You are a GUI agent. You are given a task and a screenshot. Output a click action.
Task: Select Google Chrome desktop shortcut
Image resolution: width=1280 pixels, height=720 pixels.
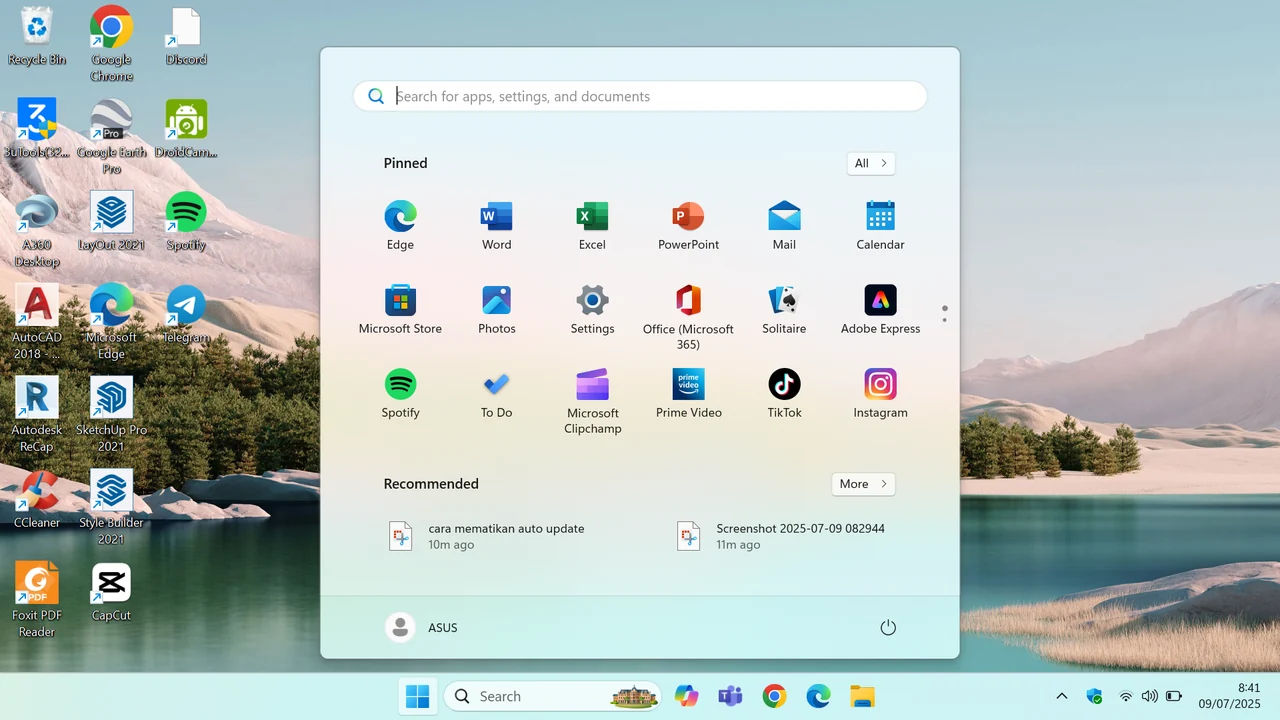pyautogui.click(x=111, y=43)
